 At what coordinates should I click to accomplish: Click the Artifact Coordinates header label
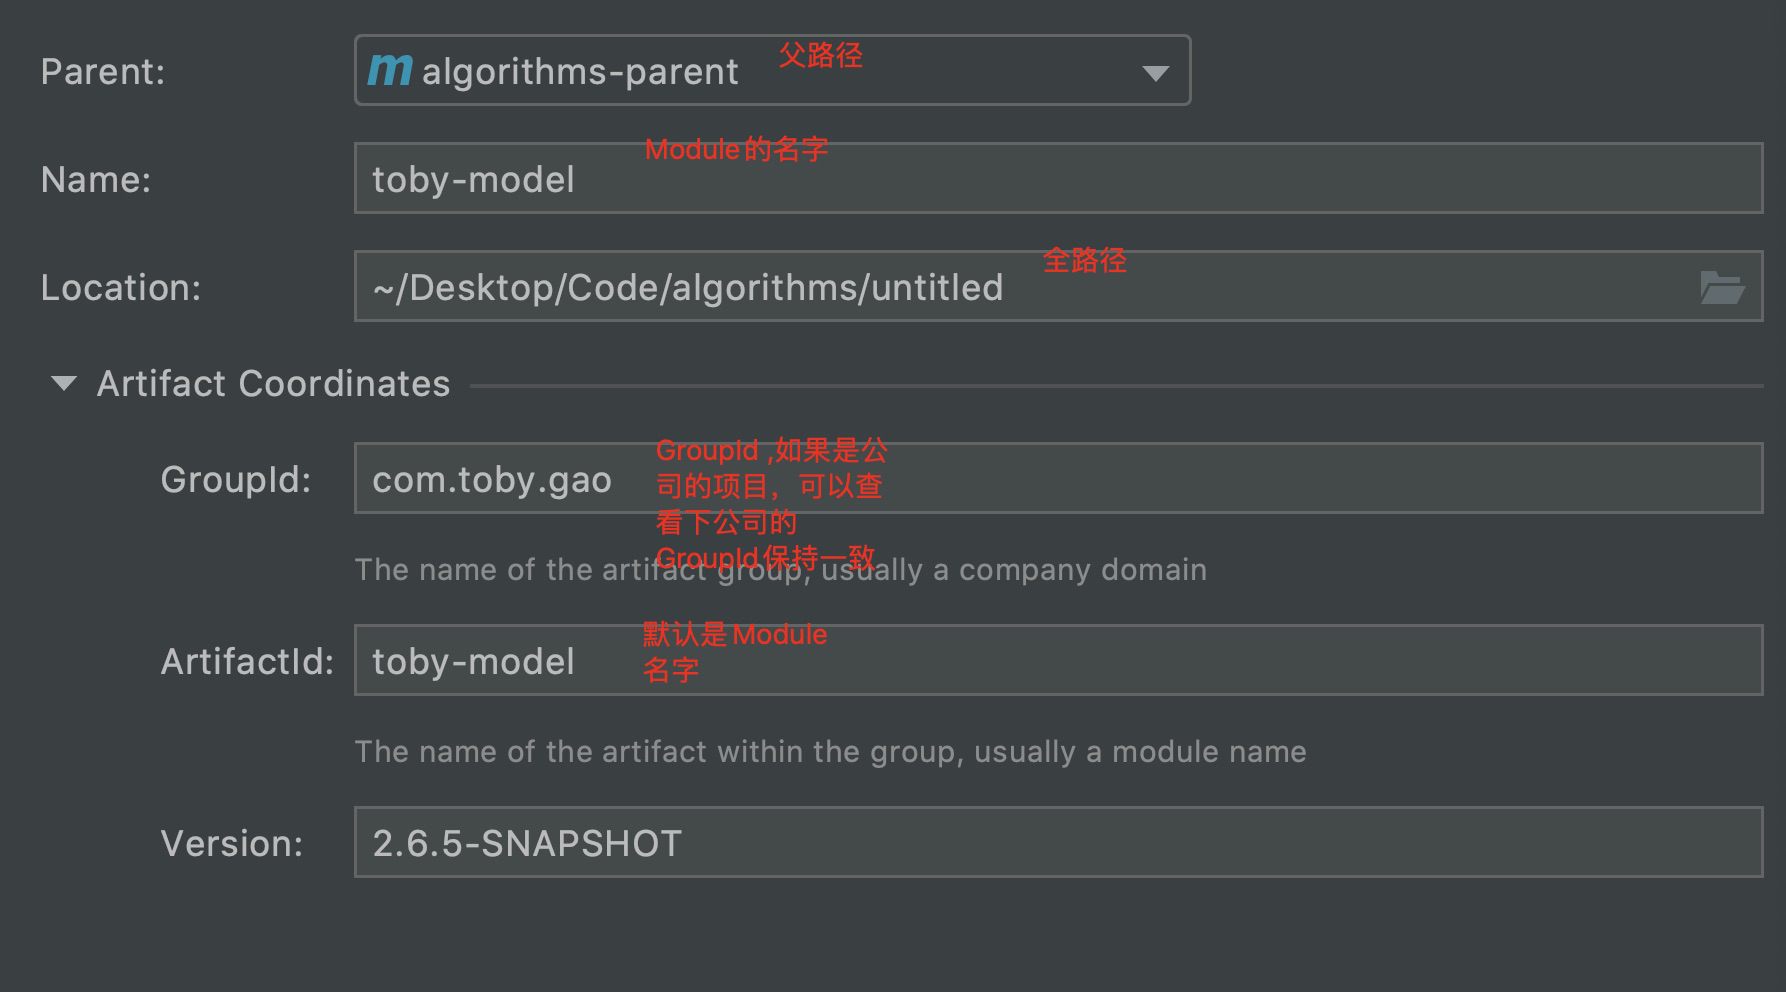[273, 383]
